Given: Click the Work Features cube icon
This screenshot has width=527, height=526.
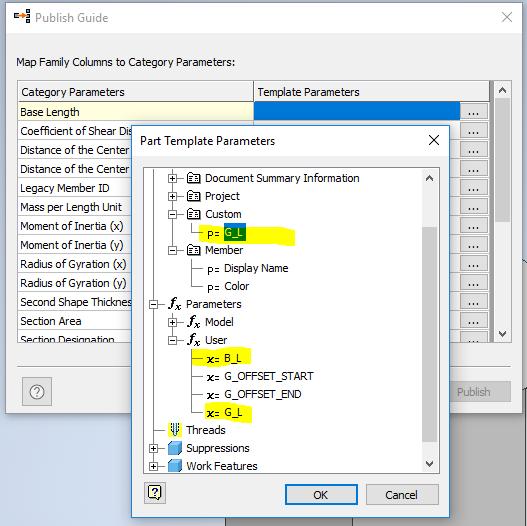Looking at the screenshot, I should 175,466.
